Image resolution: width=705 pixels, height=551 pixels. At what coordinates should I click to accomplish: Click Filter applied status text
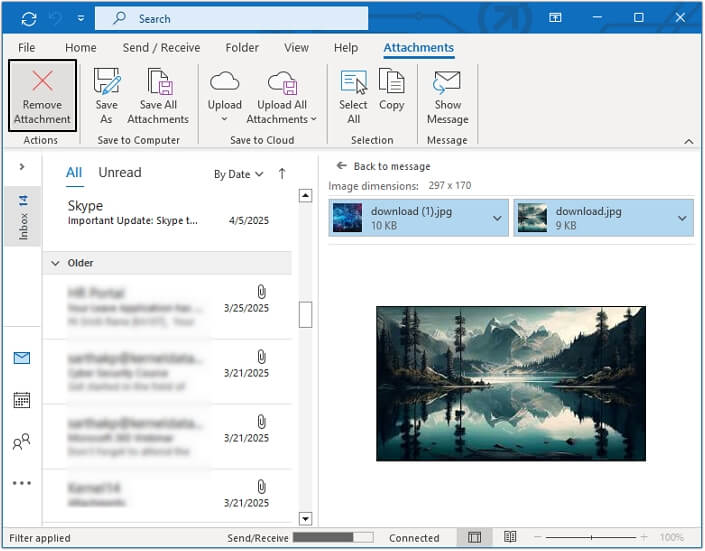coord(40,538)
